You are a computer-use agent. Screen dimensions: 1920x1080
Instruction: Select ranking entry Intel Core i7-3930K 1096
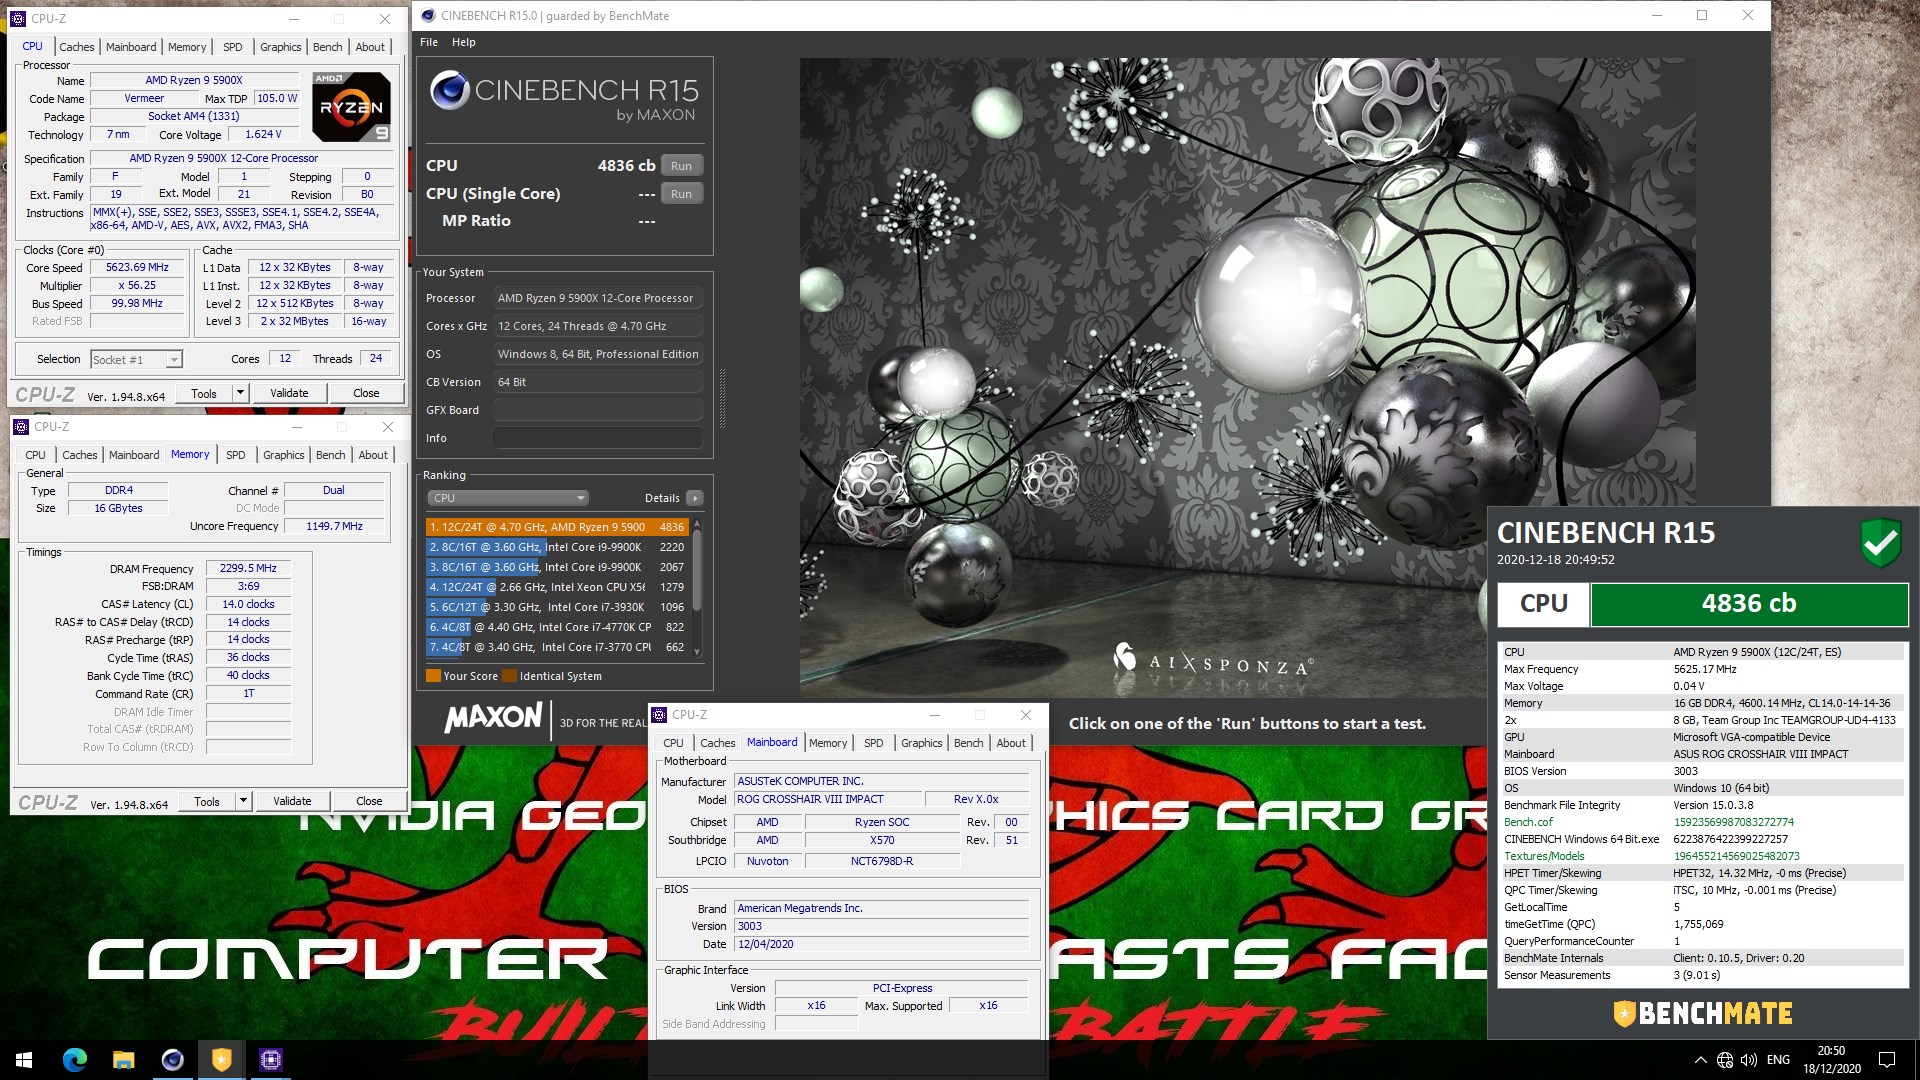556,607
